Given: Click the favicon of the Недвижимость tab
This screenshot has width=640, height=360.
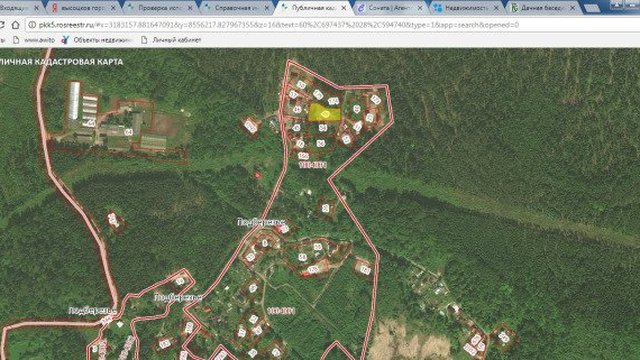Looking at the screenshot, I should 438,8.
